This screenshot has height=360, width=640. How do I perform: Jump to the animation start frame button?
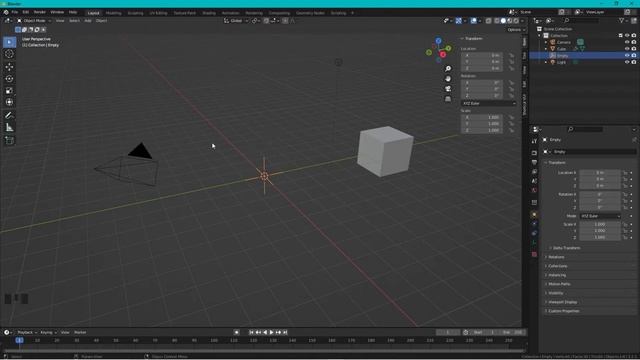click(251, 333)
